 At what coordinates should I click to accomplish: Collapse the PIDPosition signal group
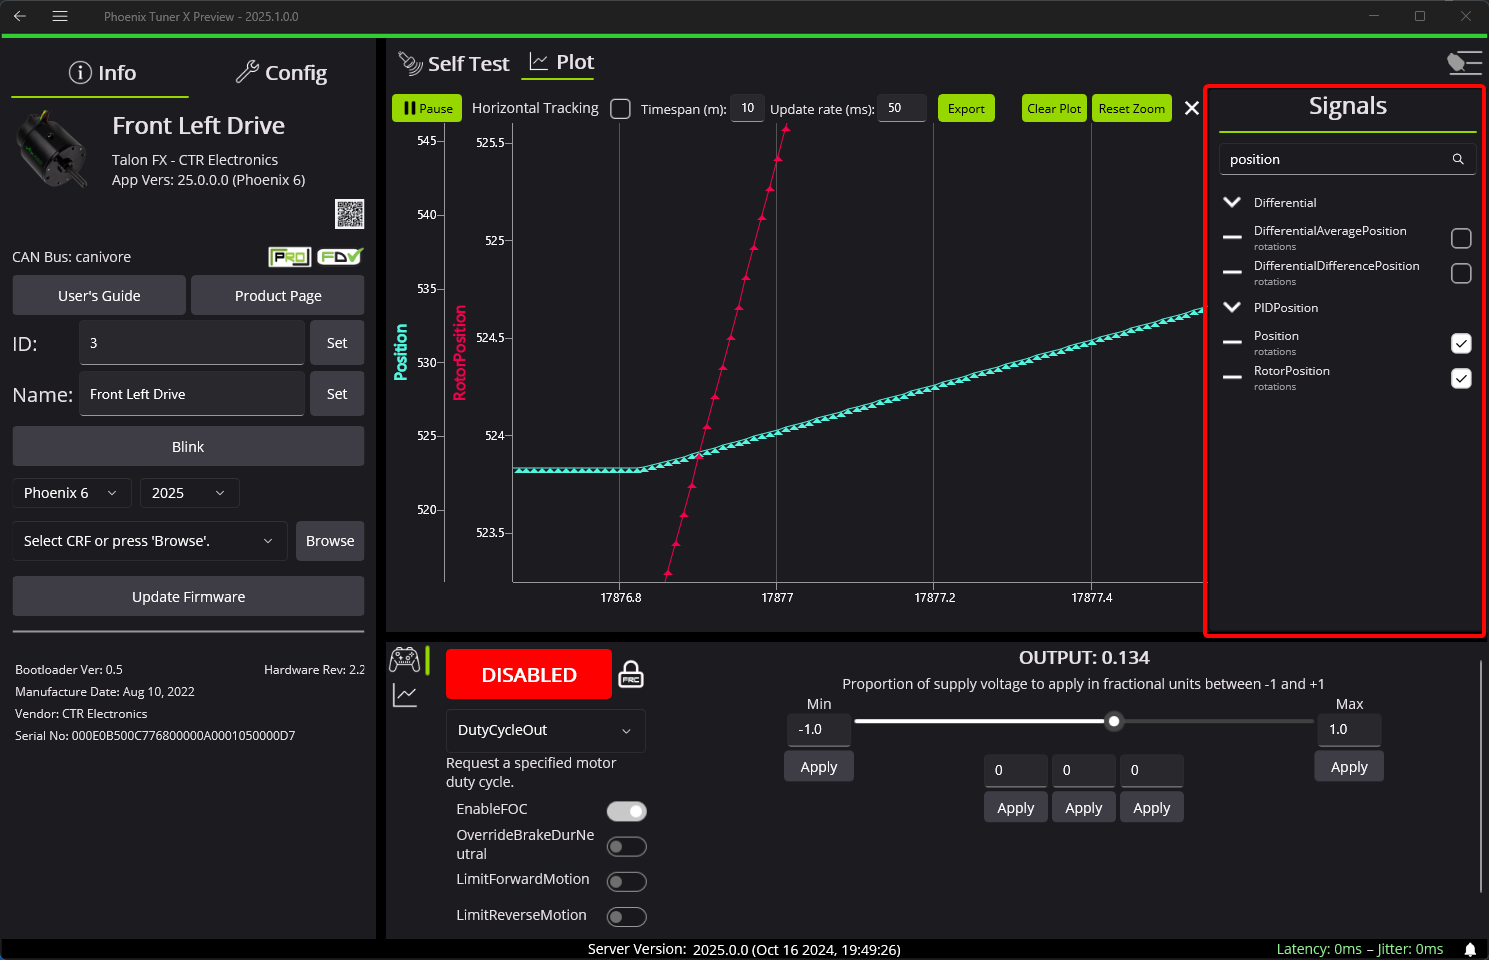coord(1232,307)
